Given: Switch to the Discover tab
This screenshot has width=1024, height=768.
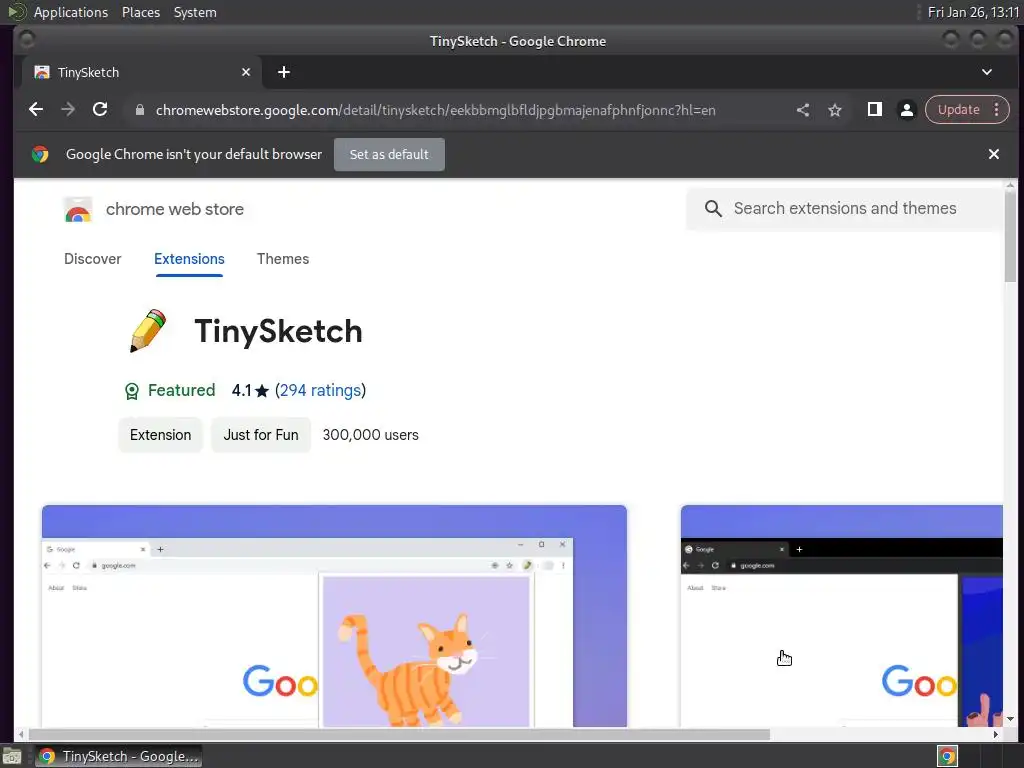Looking at the screenshot, I should tap(93, 259).
